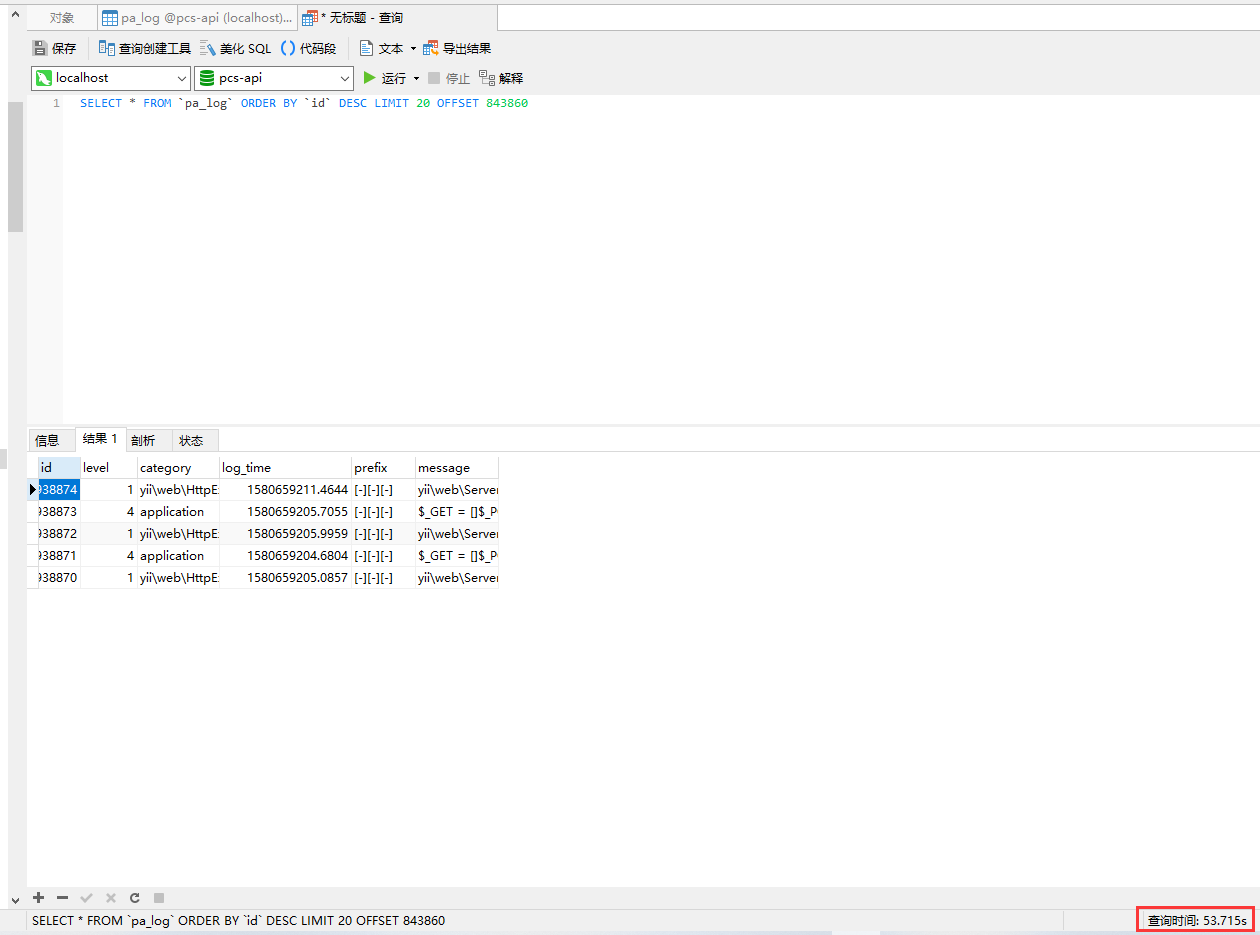
Task: Click the level column header
Action: tap(108, 467)
